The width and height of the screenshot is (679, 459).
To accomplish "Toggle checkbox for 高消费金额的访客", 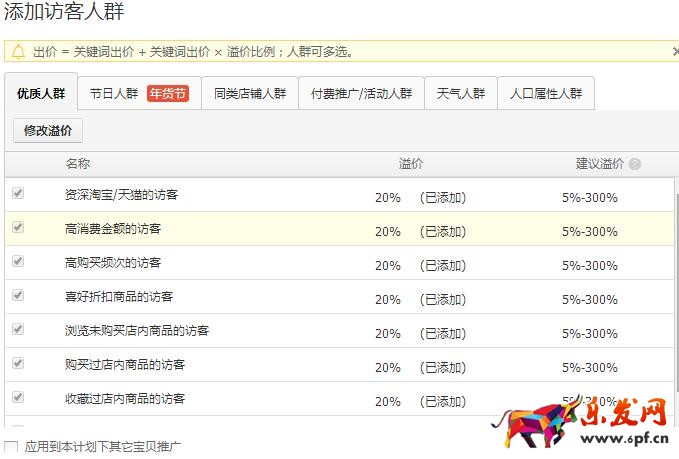I will [18, 228].
